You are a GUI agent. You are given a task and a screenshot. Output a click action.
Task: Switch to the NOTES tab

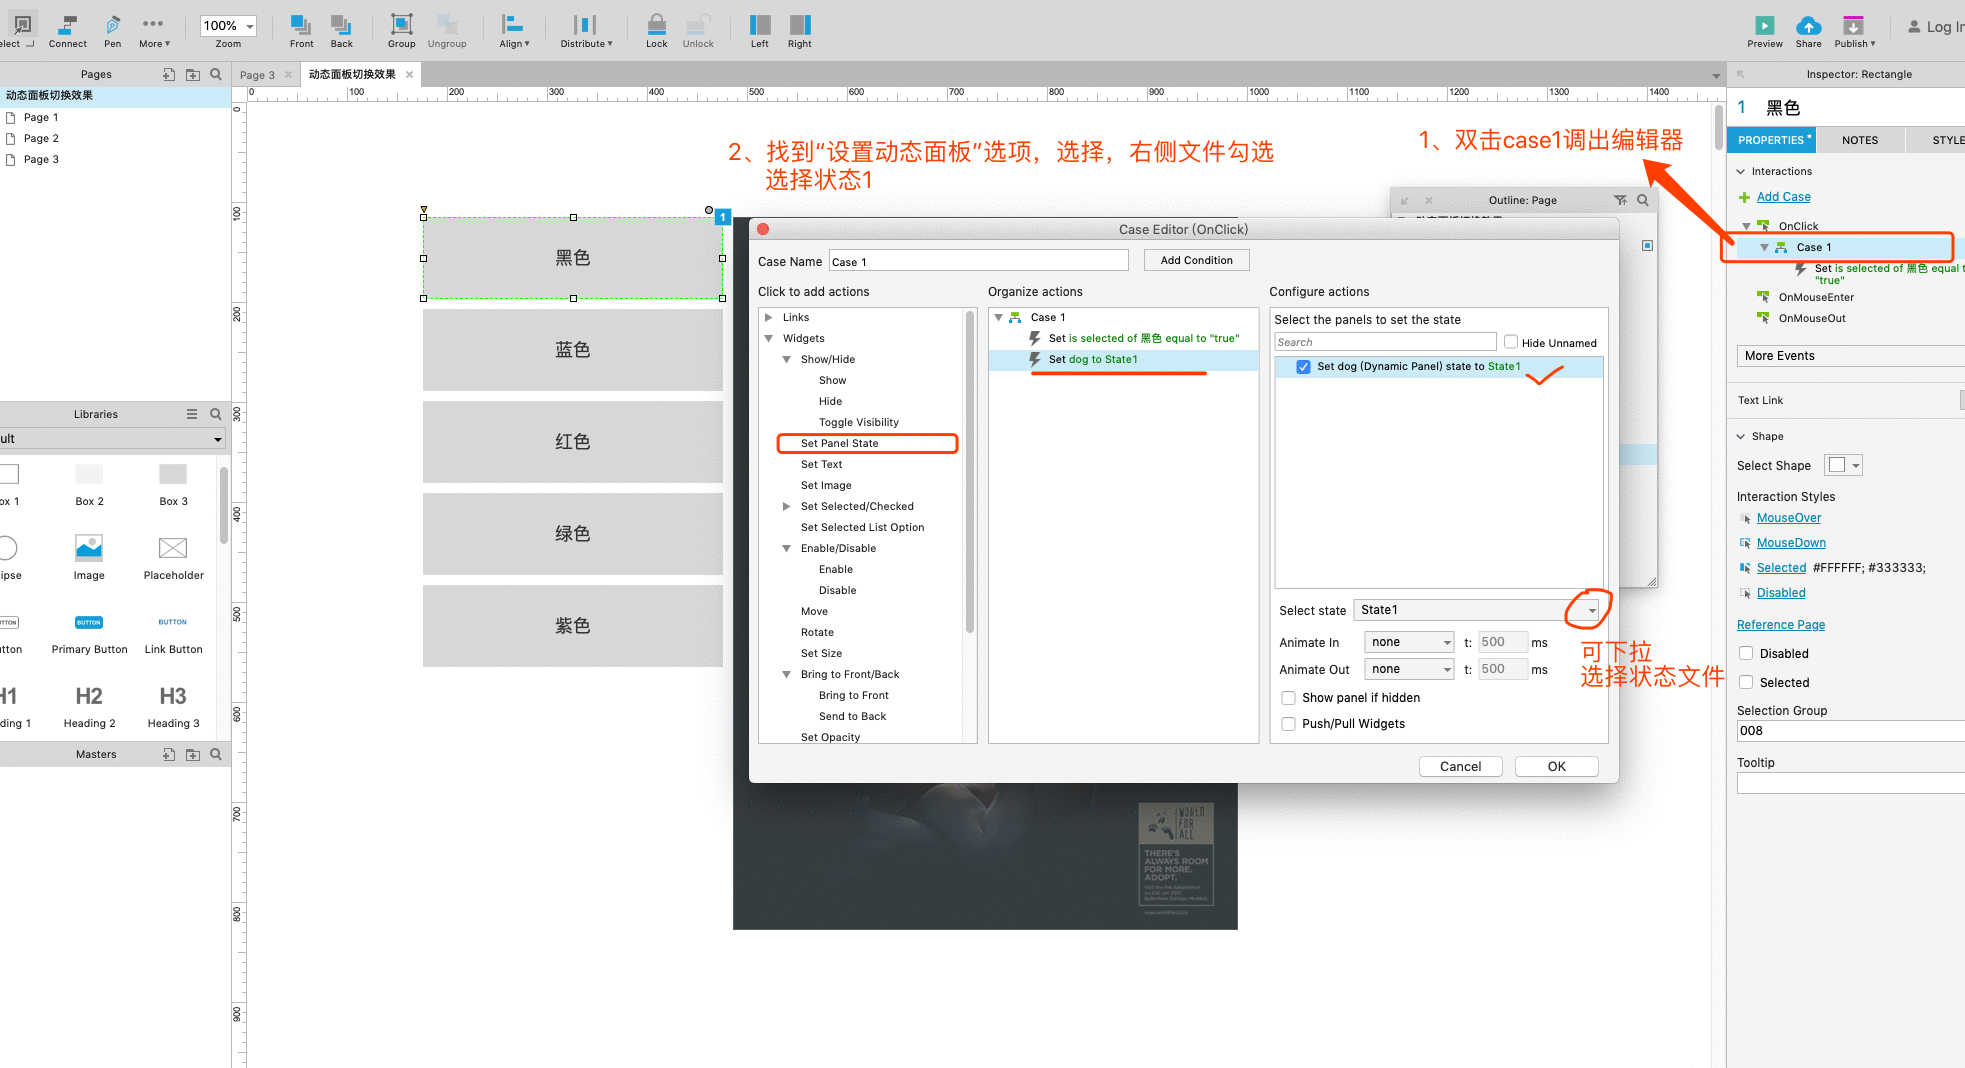click(1860, 140)
